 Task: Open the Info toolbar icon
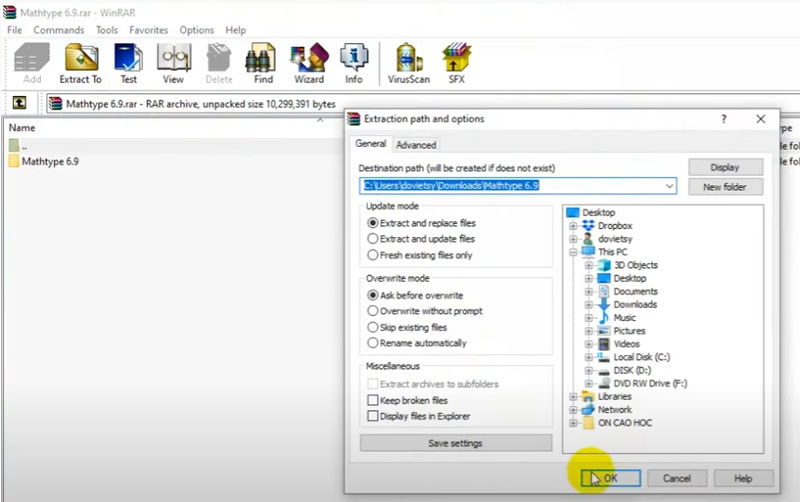[x=354, y=63]
